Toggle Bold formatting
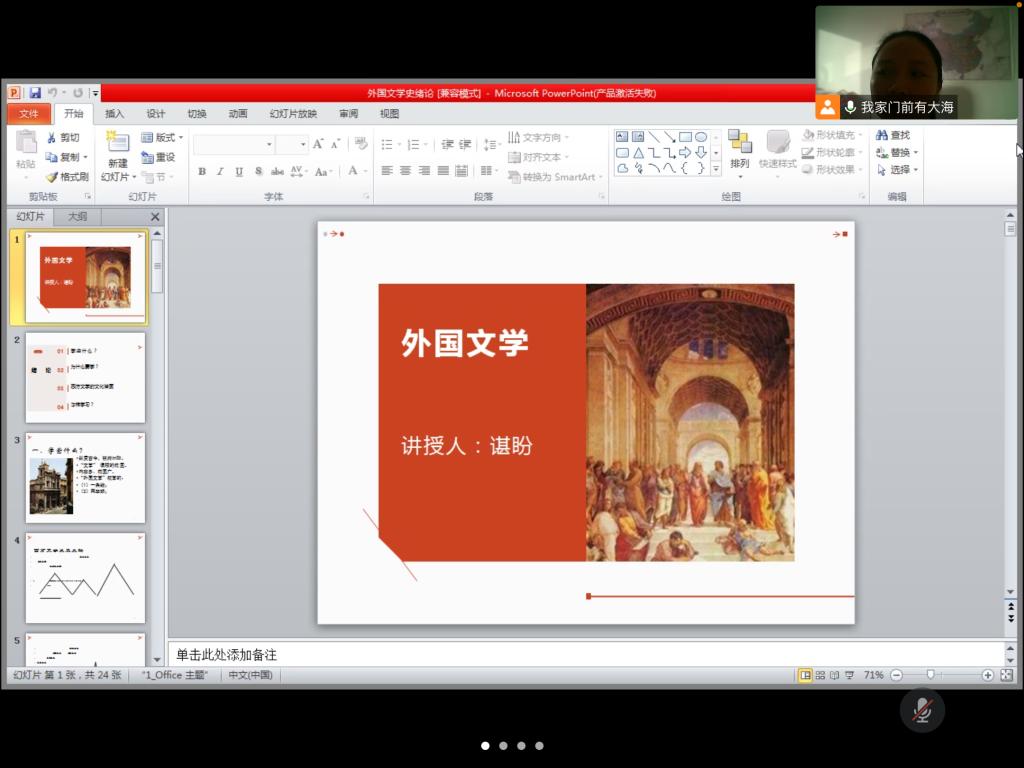This screenshot has height=768, width=1024. pyautogui.click(x=202, y=171)
